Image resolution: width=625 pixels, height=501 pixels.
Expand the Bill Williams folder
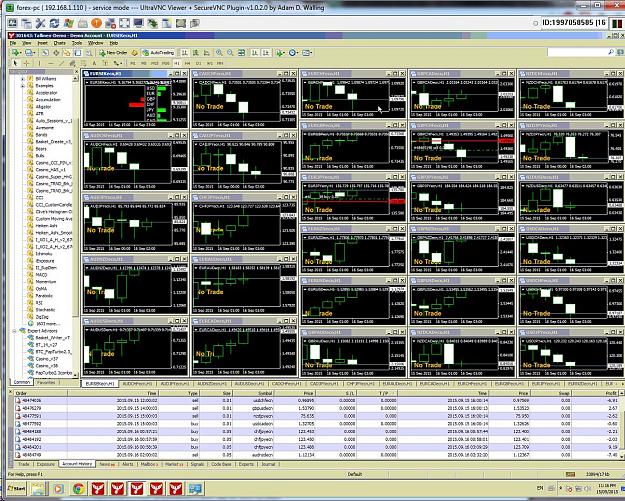[x=23, y=79]
